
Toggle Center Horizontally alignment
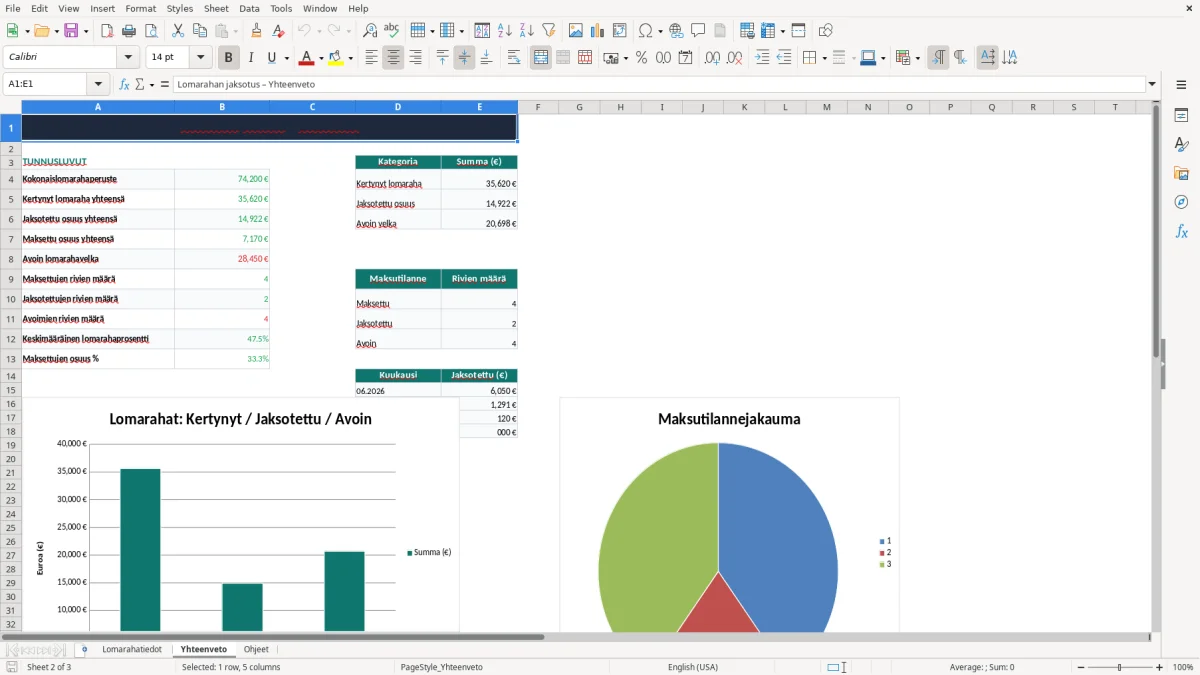pos(393,58)
